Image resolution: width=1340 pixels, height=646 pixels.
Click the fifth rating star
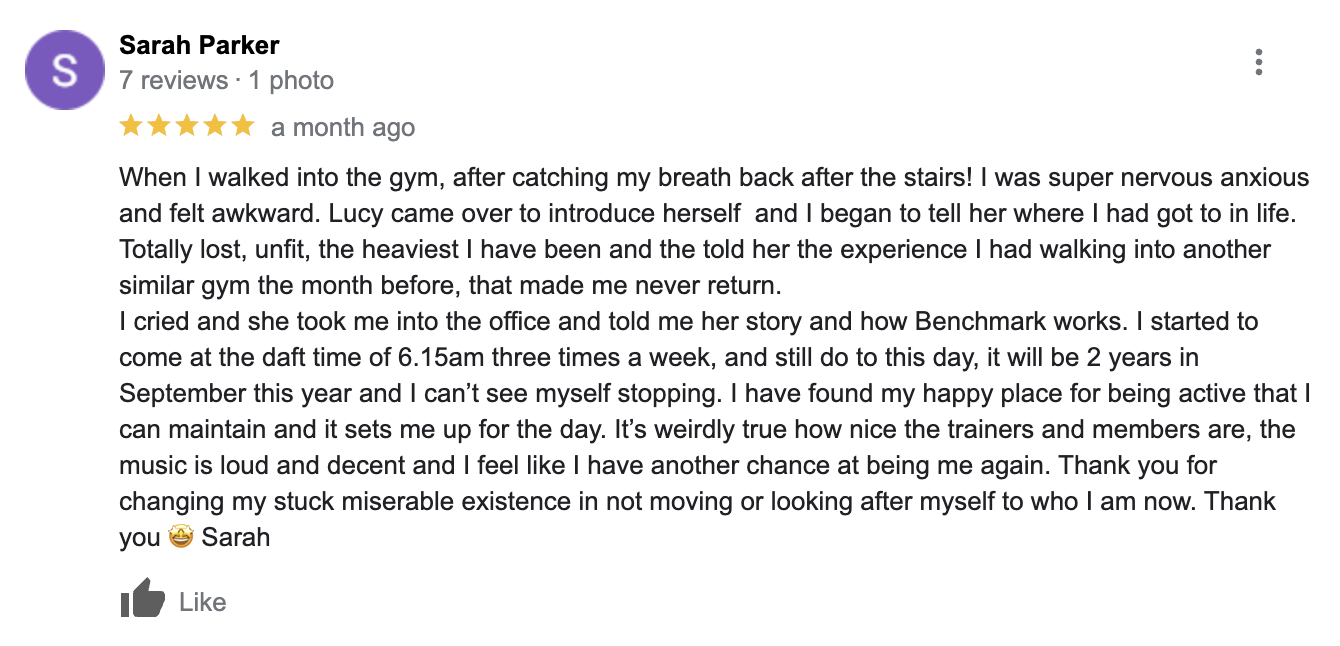(243, 126)
